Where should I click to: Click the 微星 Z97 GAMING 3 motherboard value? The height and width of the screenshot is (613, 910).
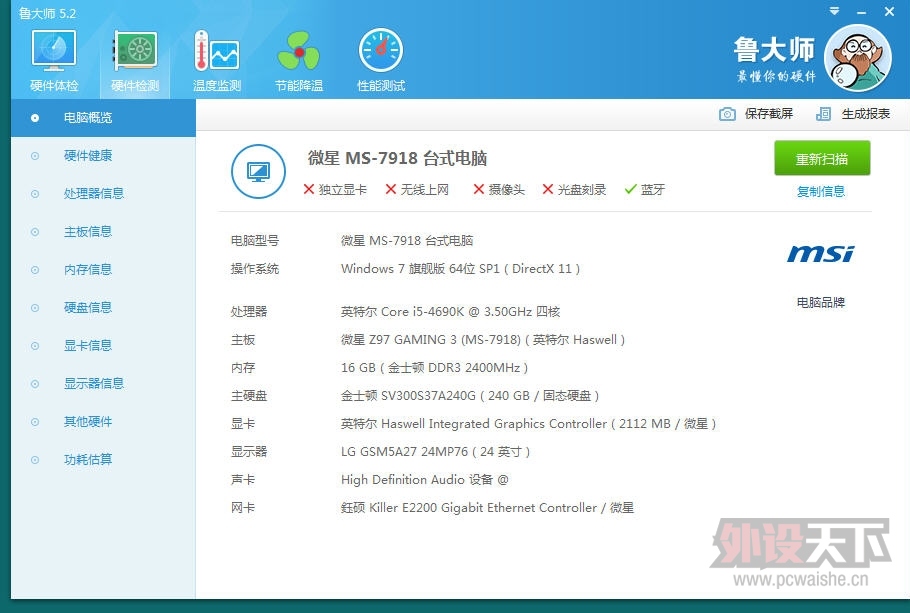(x=483, y=340)
